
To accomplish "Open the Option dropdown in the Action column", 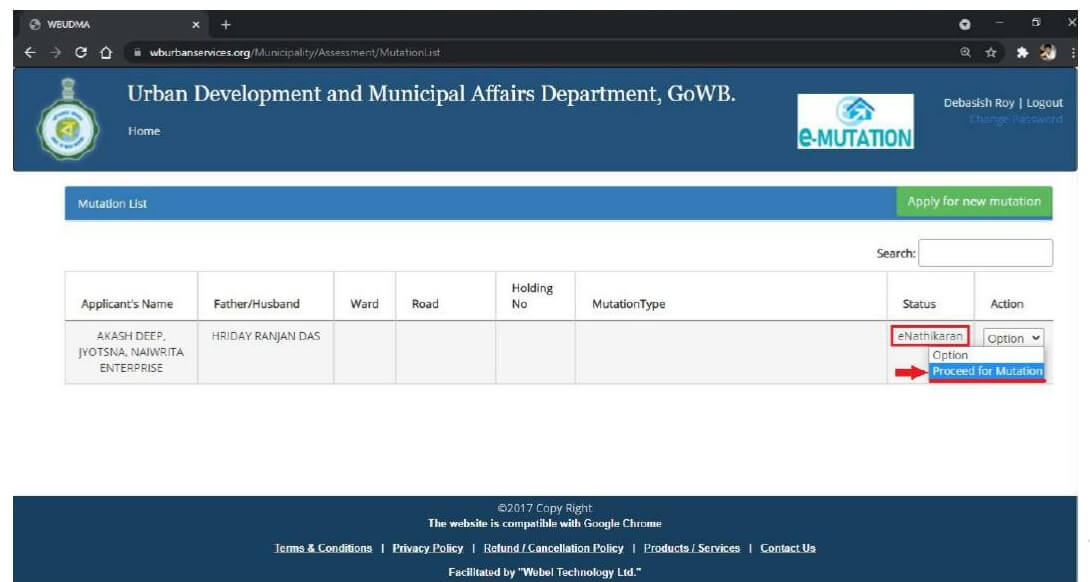I will (1013, 337).
